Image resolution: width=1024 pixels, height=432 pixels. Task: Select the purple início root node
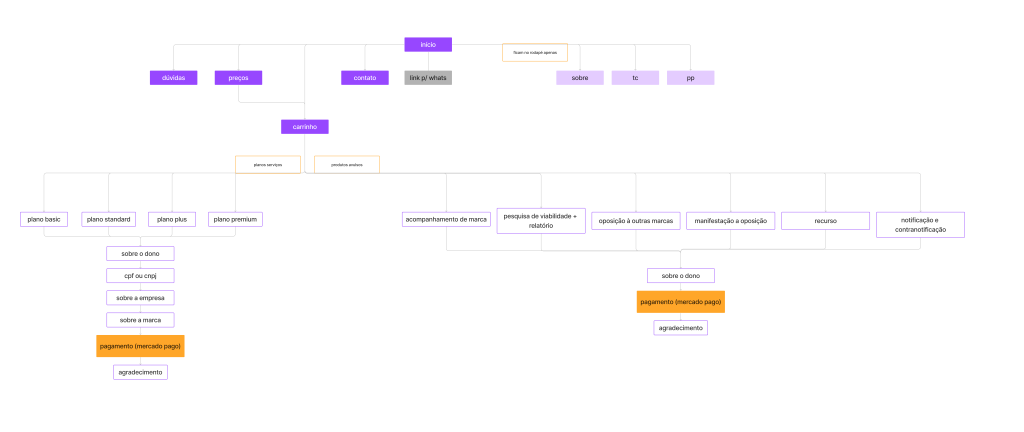[428, 44]
